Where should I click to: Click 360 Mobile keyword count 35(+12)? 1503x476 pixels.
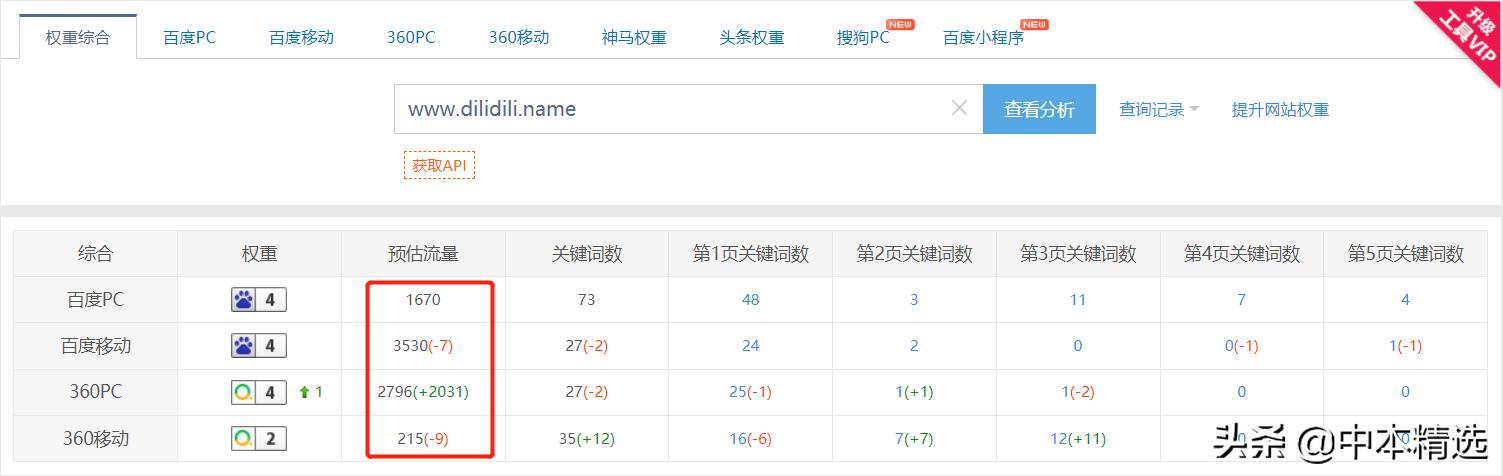click(x=587, y=439)
